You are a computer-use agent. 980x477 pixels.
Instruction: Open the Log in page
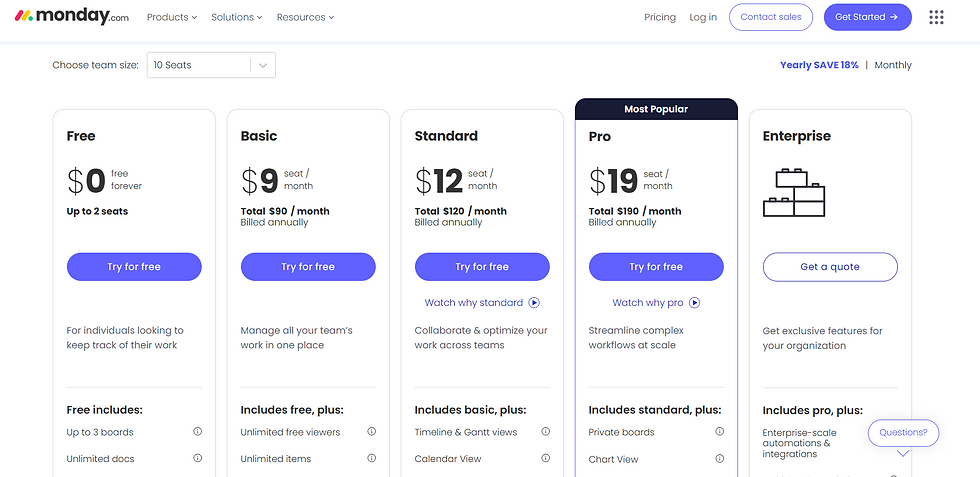[703, 18]
